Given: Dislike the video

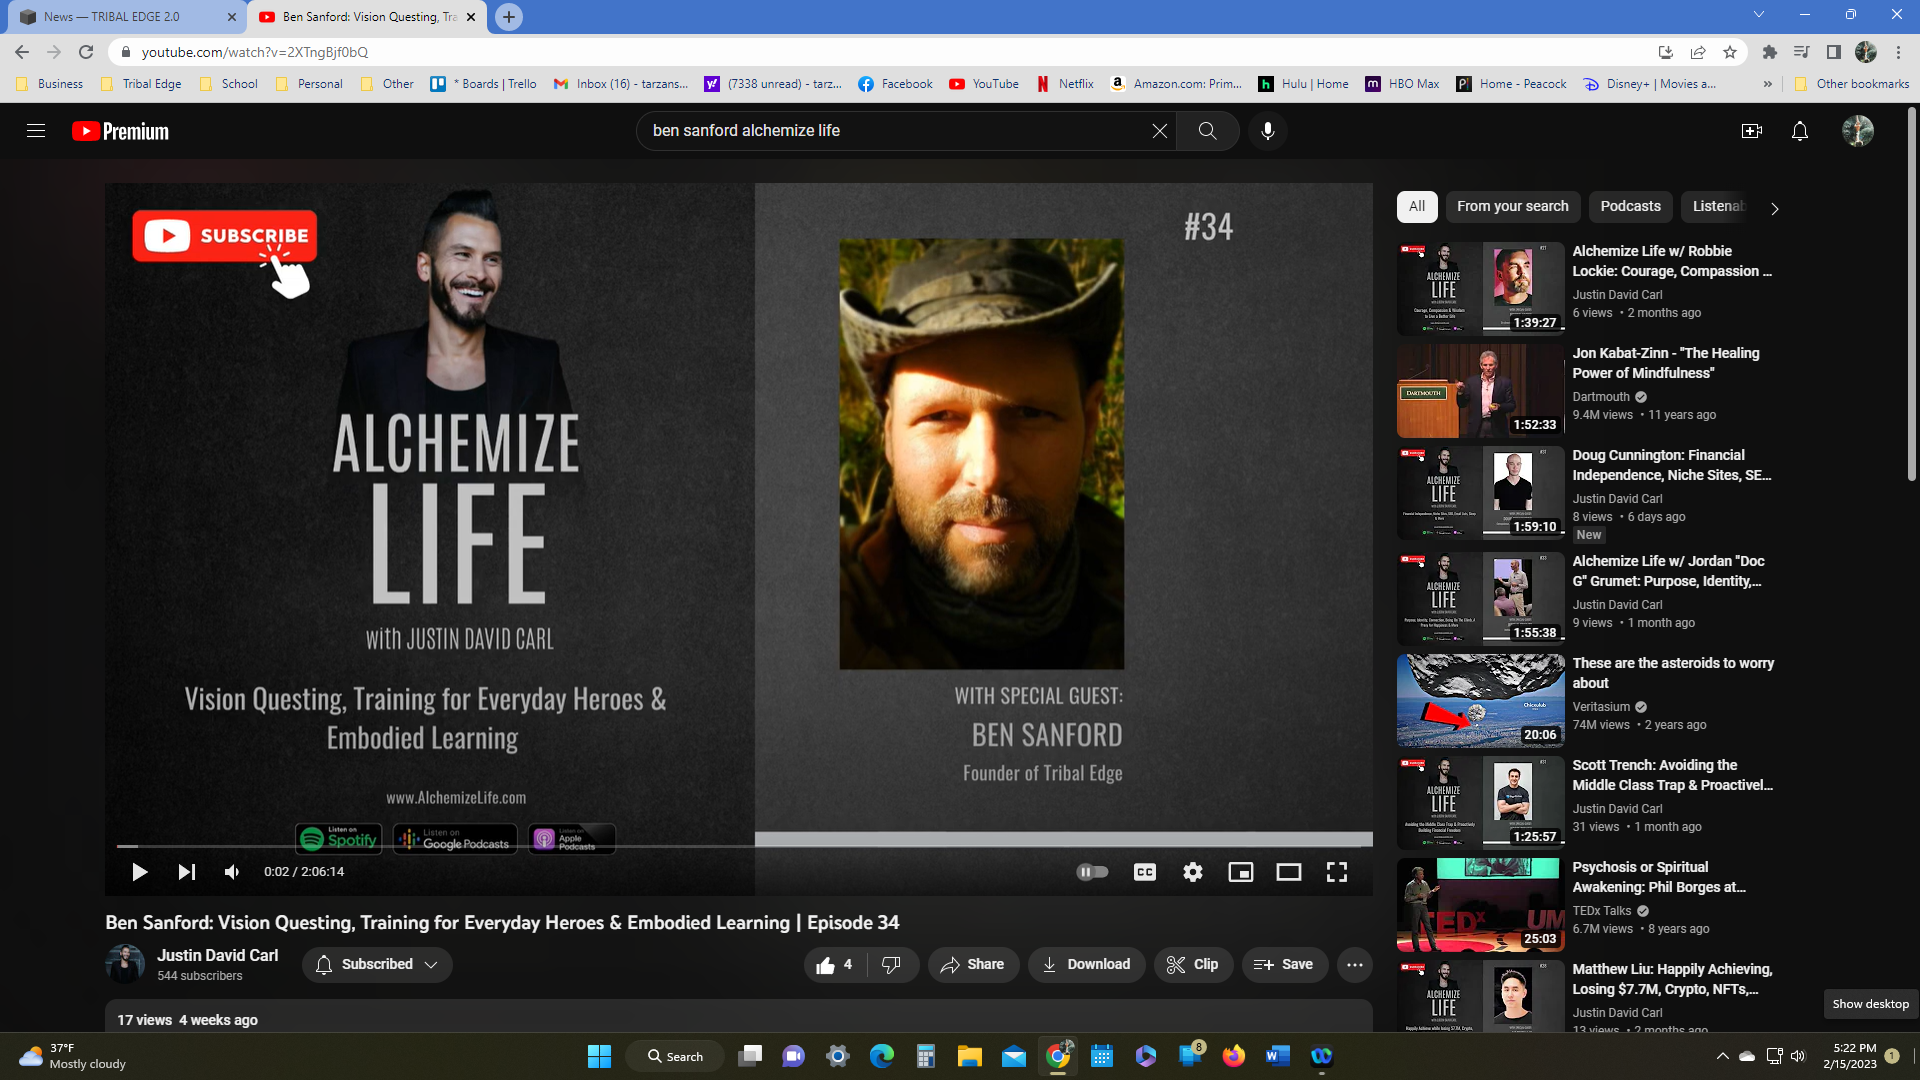Looking at the screenshot, I should [x=891, y=965].
